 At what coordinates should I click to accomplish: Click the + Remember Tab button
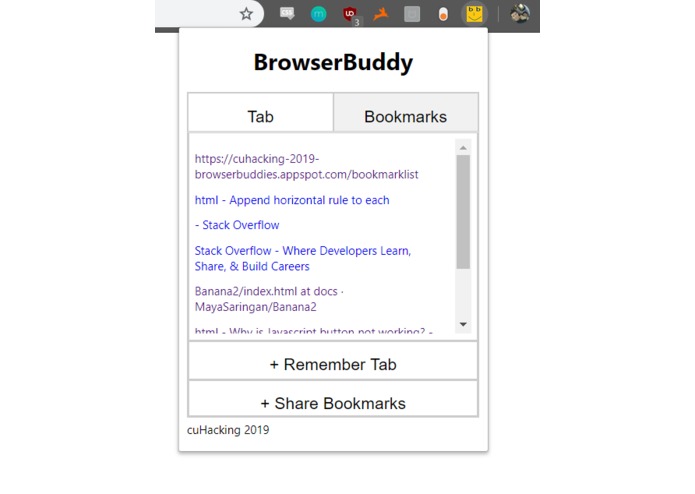333,361
